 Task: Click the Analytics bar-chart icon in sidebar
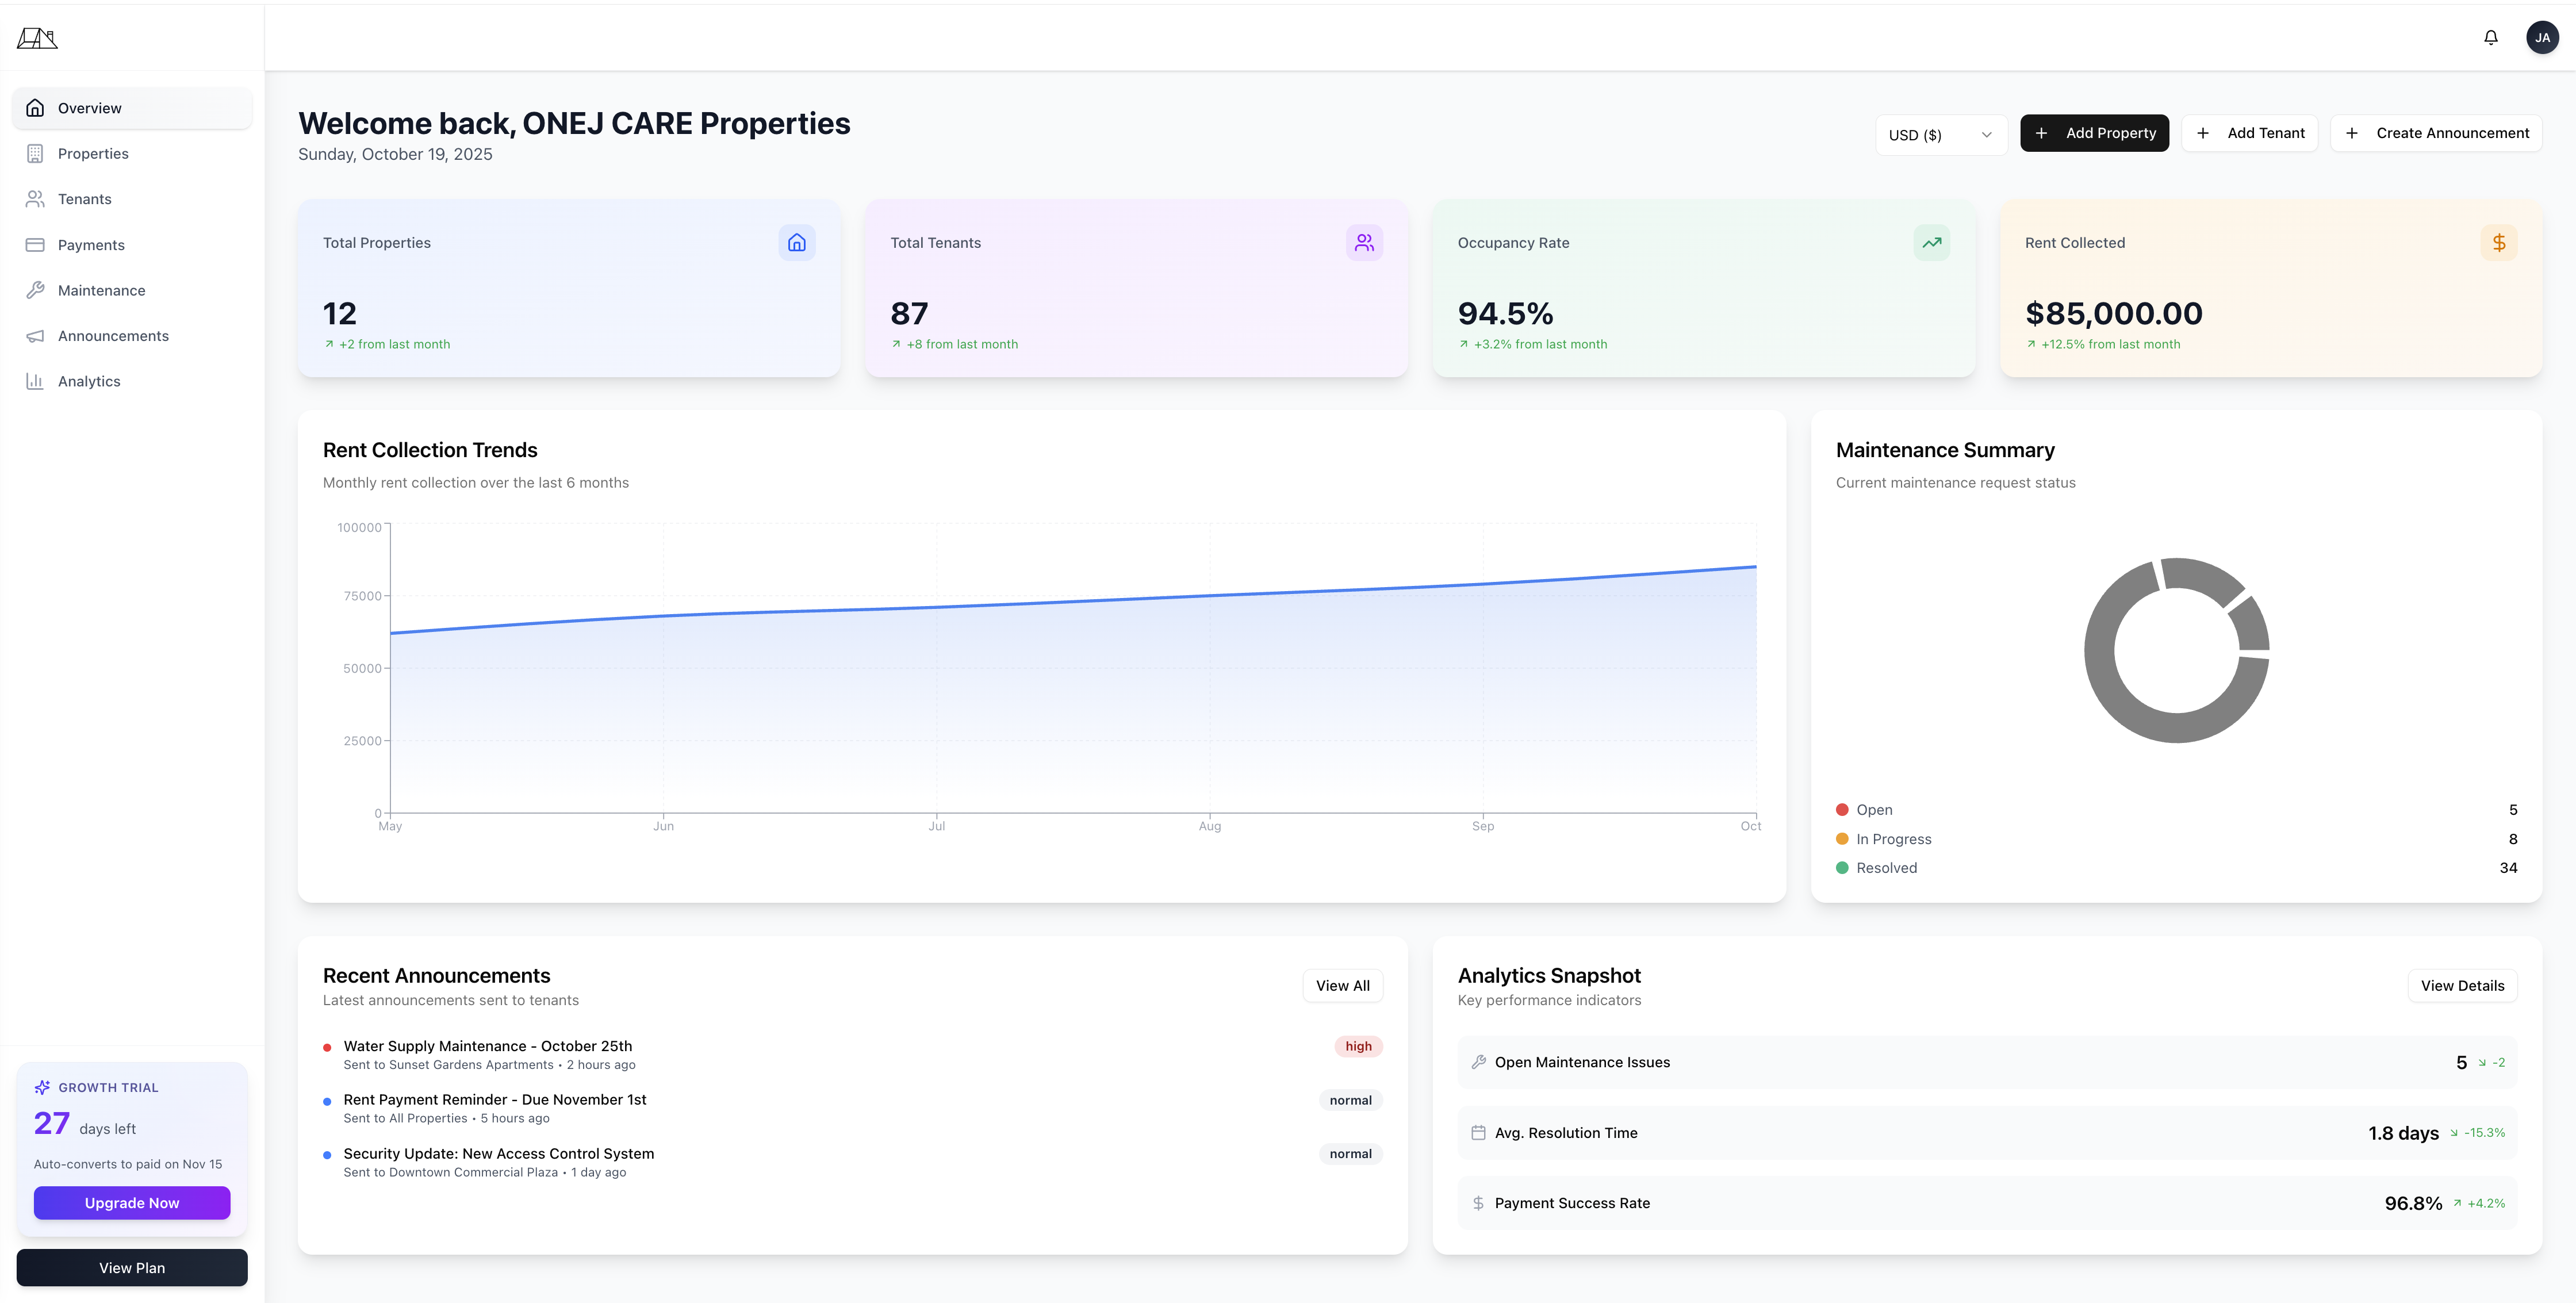(x=35, y=381)
